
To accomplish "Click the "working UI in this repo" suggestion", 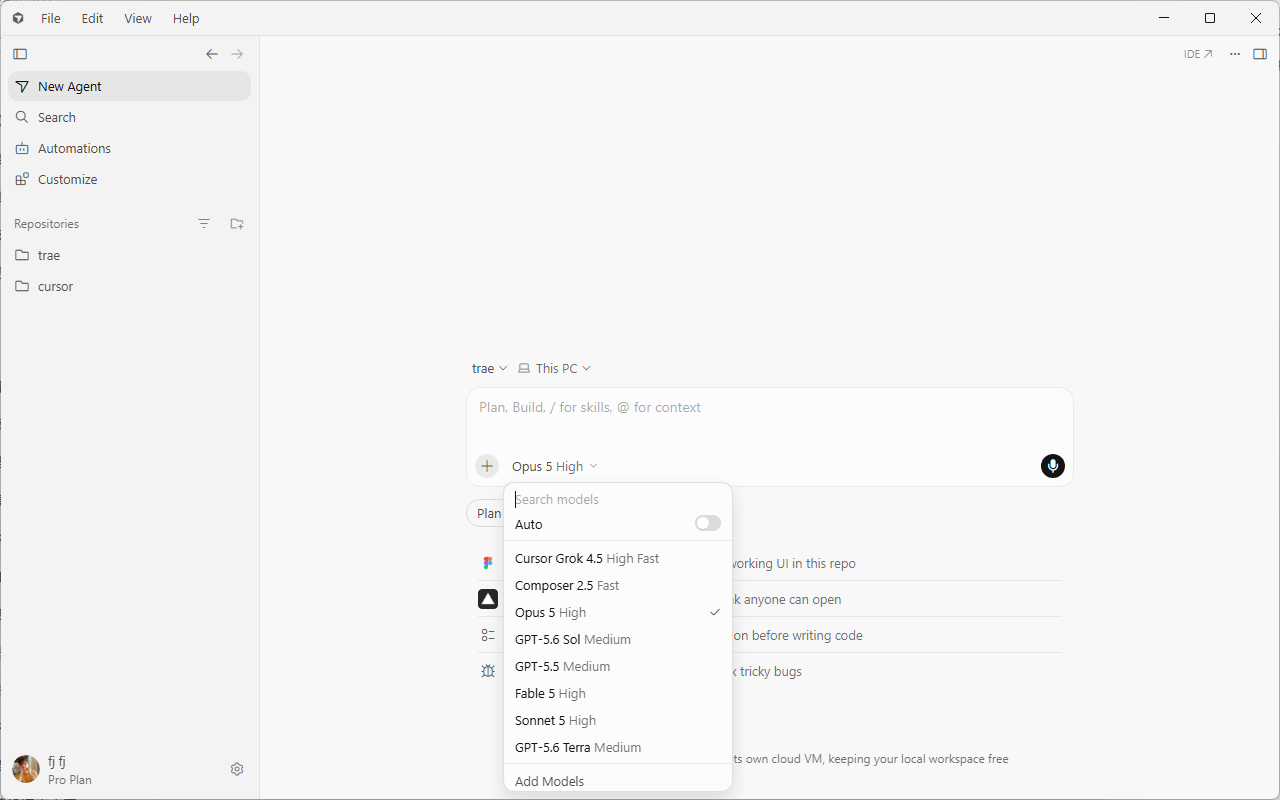I will (794, 564).
